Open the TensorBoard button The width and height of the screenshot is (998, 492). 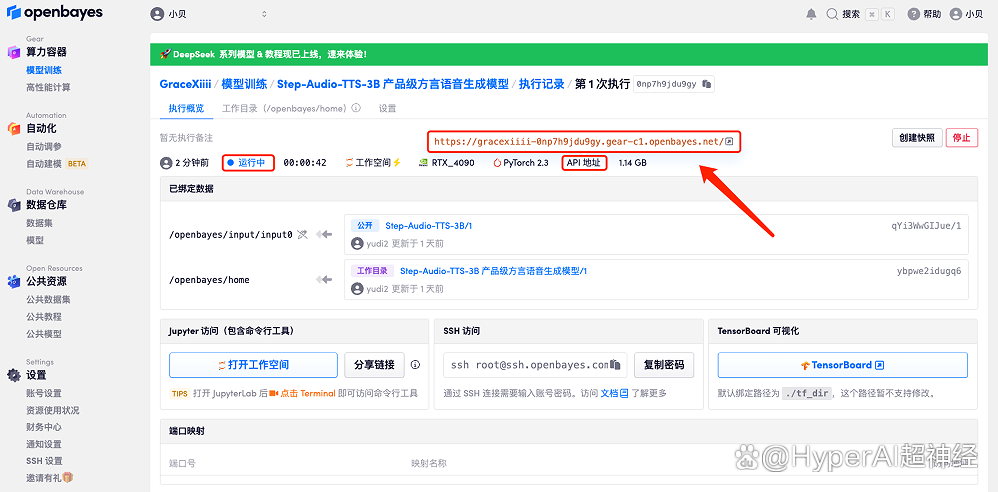pos(843,365)
